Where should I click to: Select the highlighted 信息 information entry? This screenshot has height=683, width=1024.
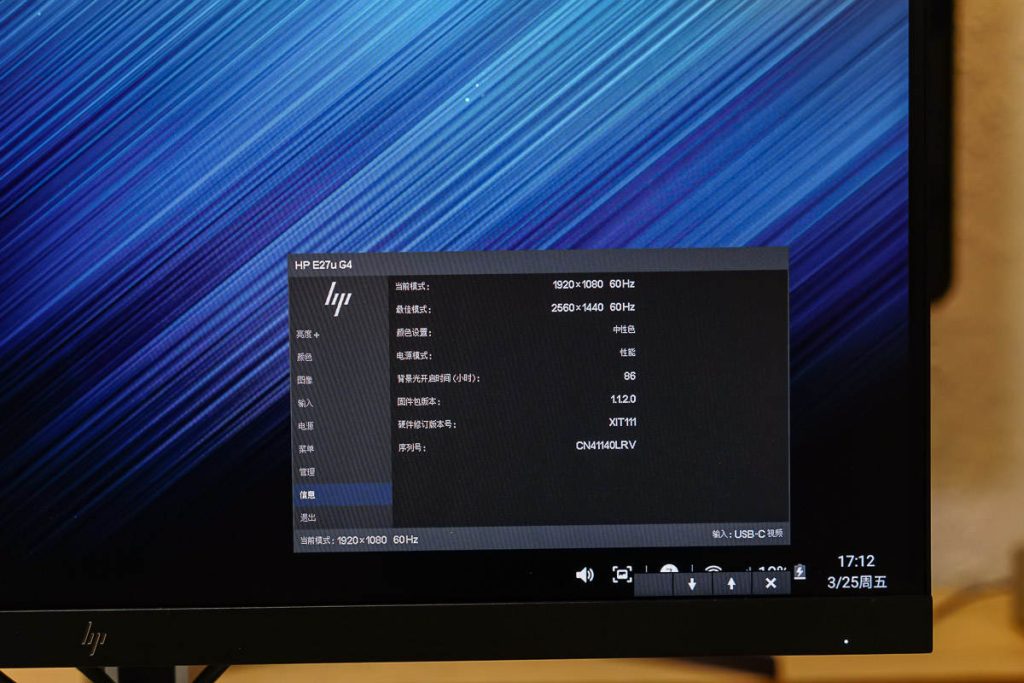(343, 494)
